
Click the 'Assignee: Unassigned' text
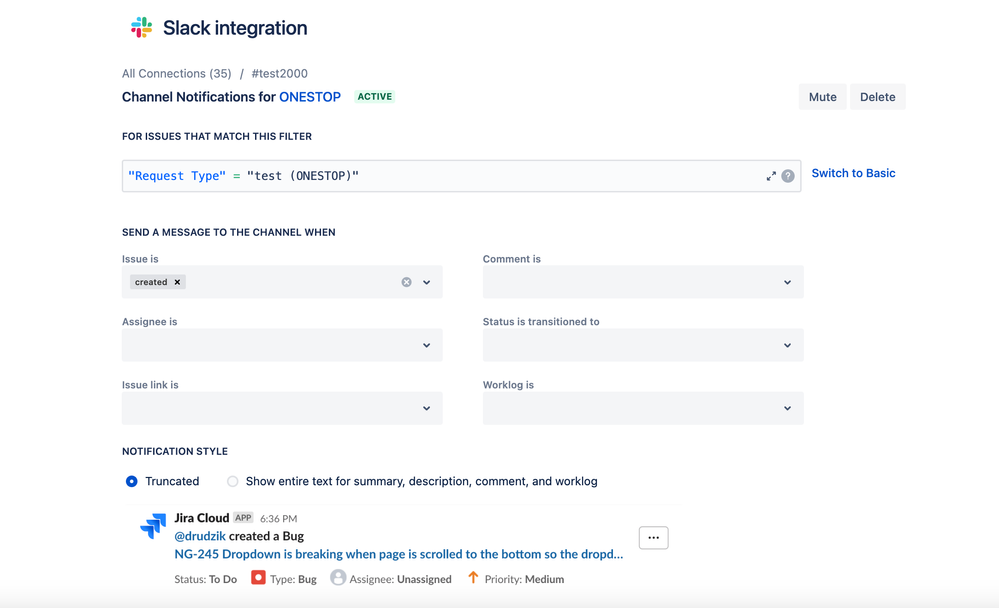pyautogui.click(x=401, y=579)
